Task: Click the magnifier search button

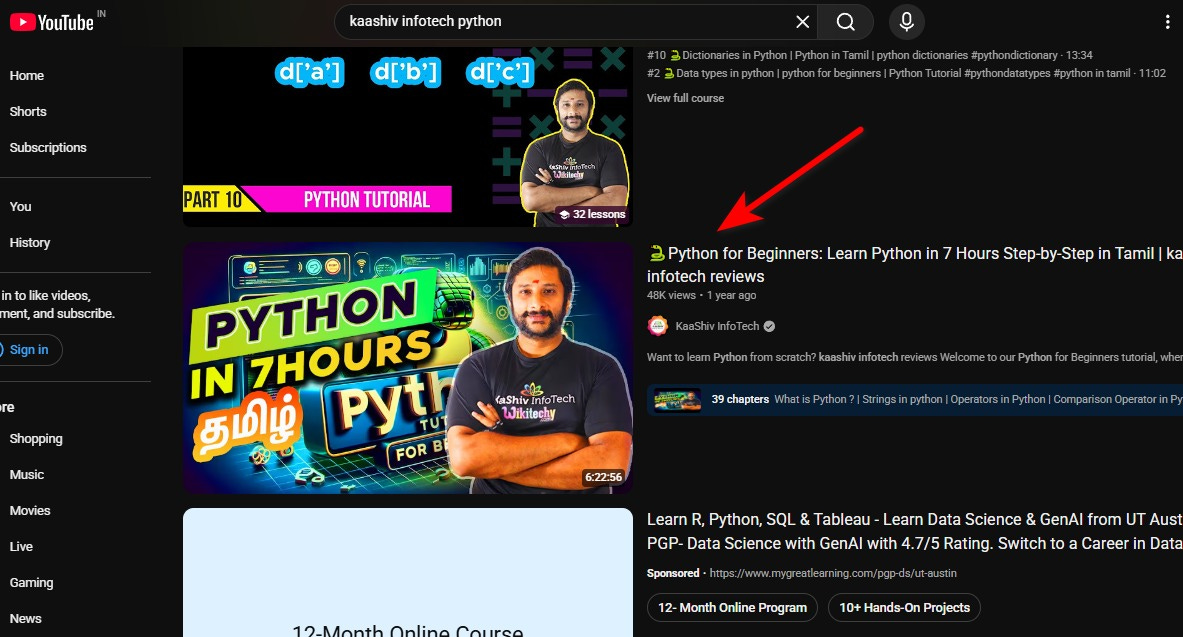Action: (846, 22)
